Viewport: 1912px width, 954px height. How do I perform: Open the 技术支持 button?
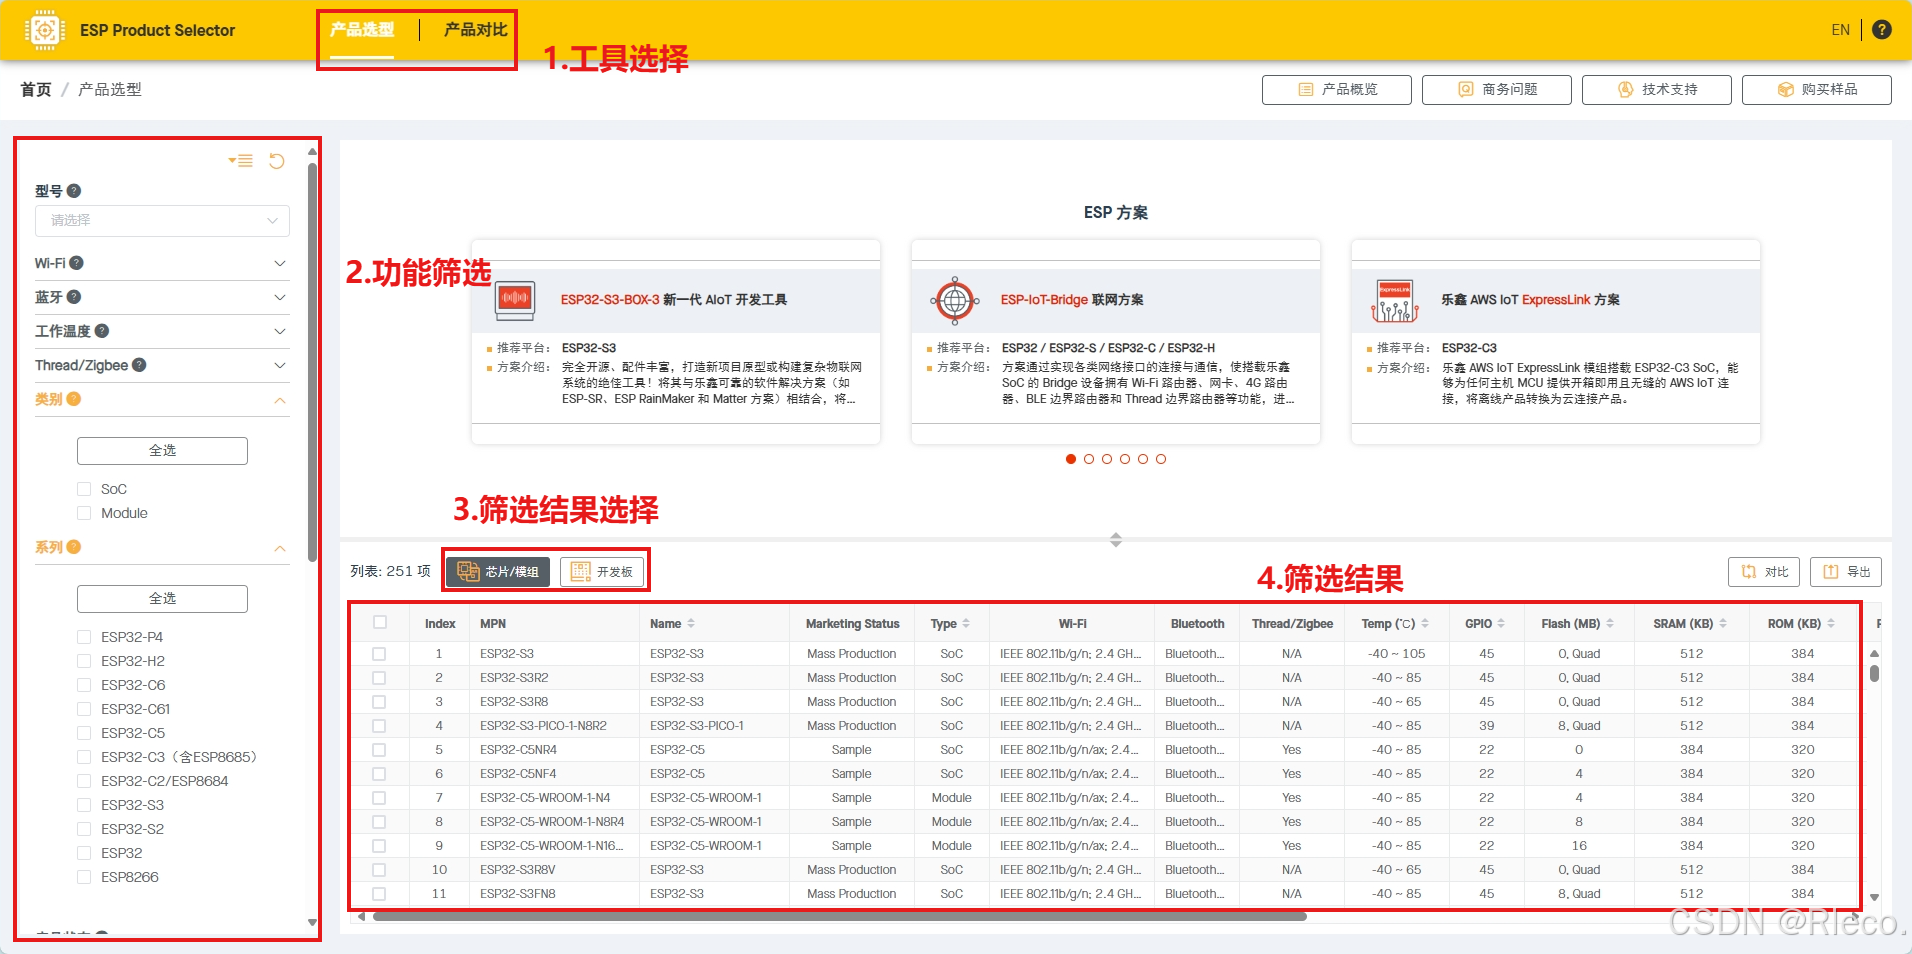pyautogui.click(x=1657, y=90)
